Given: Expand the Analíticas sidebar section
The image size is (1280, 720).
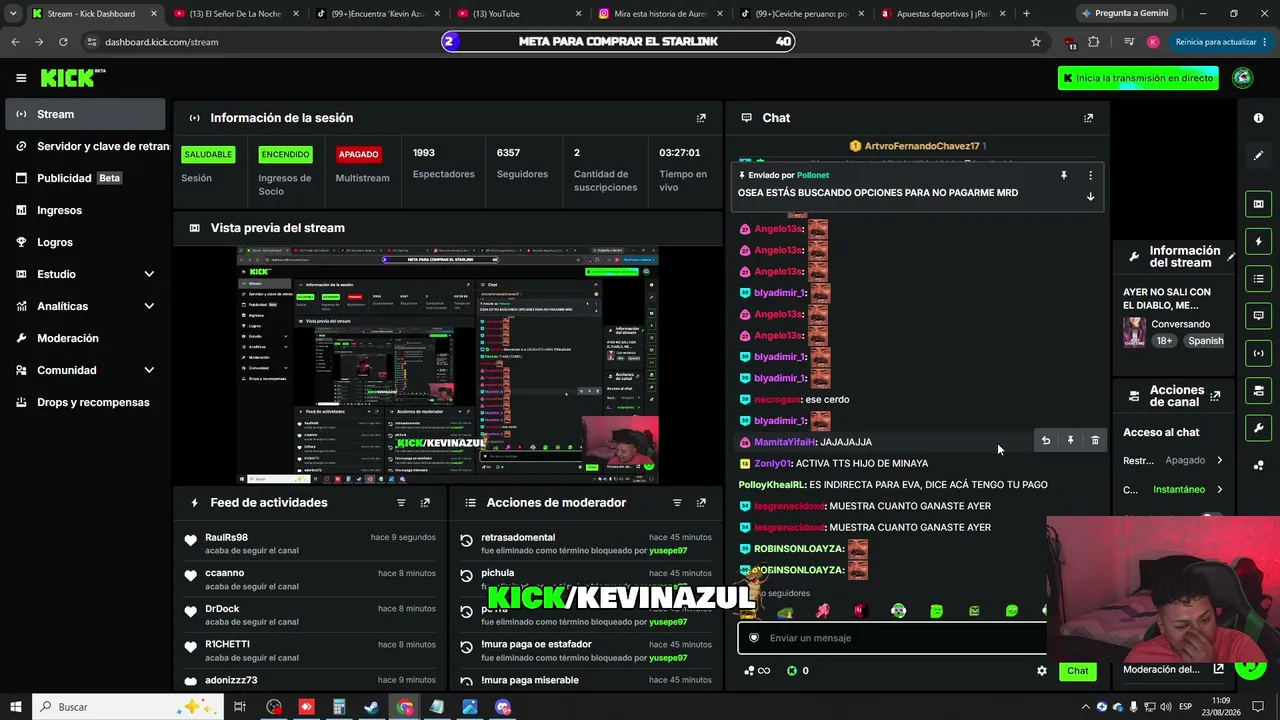Looking at the screenshot, I should coord(149,306).
